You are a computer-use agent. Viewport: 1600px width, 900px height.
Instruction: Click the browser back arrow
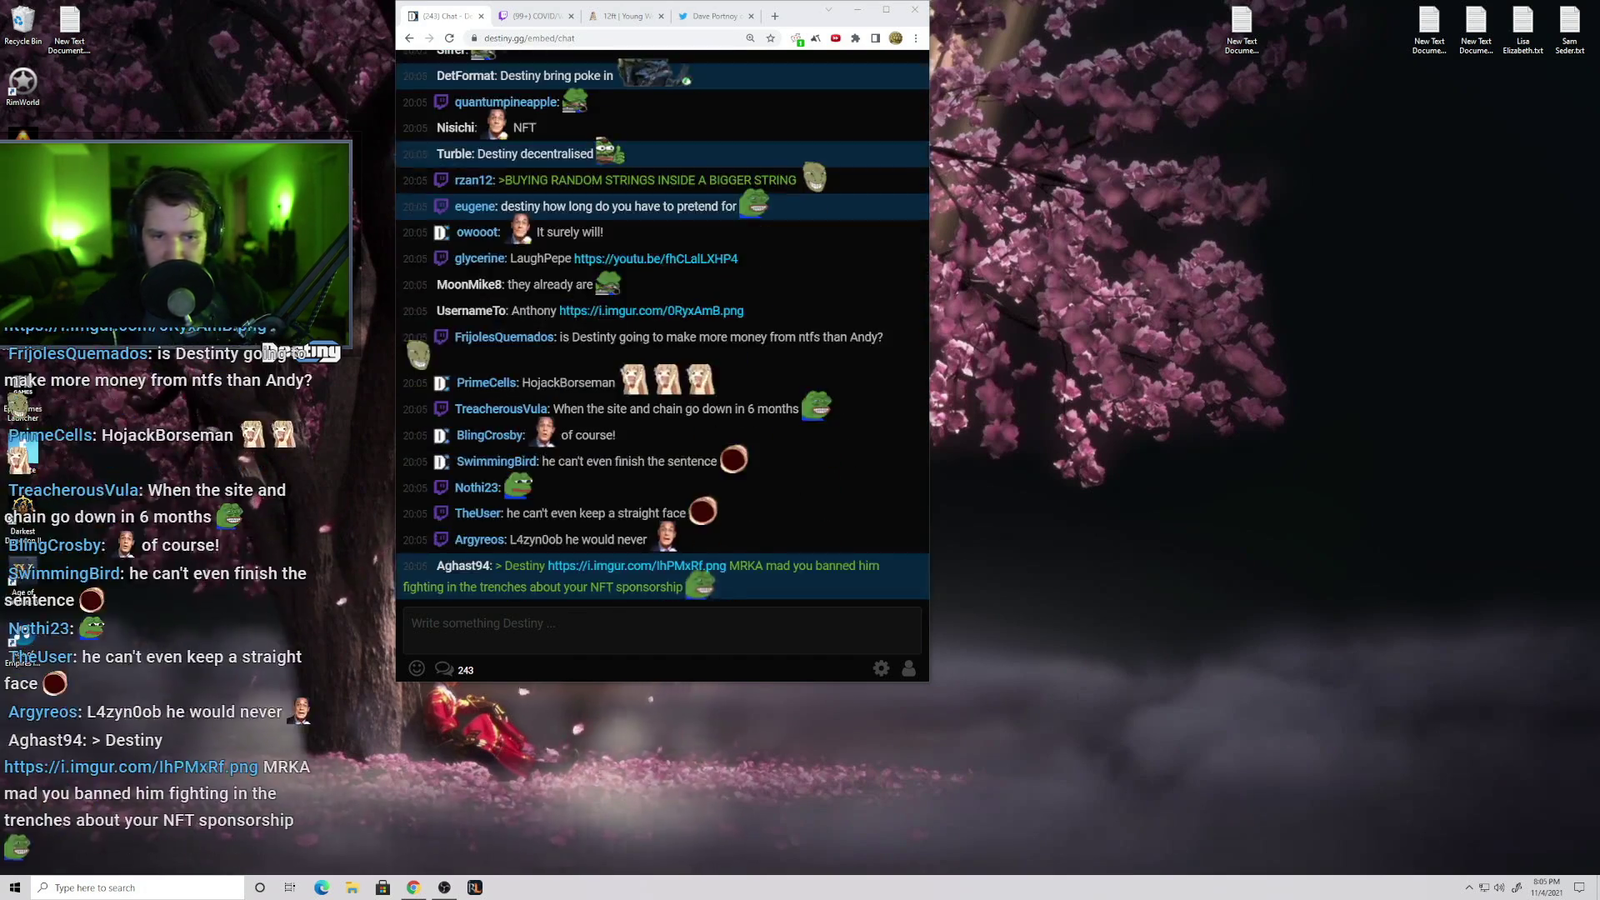[x=409, y=38]
